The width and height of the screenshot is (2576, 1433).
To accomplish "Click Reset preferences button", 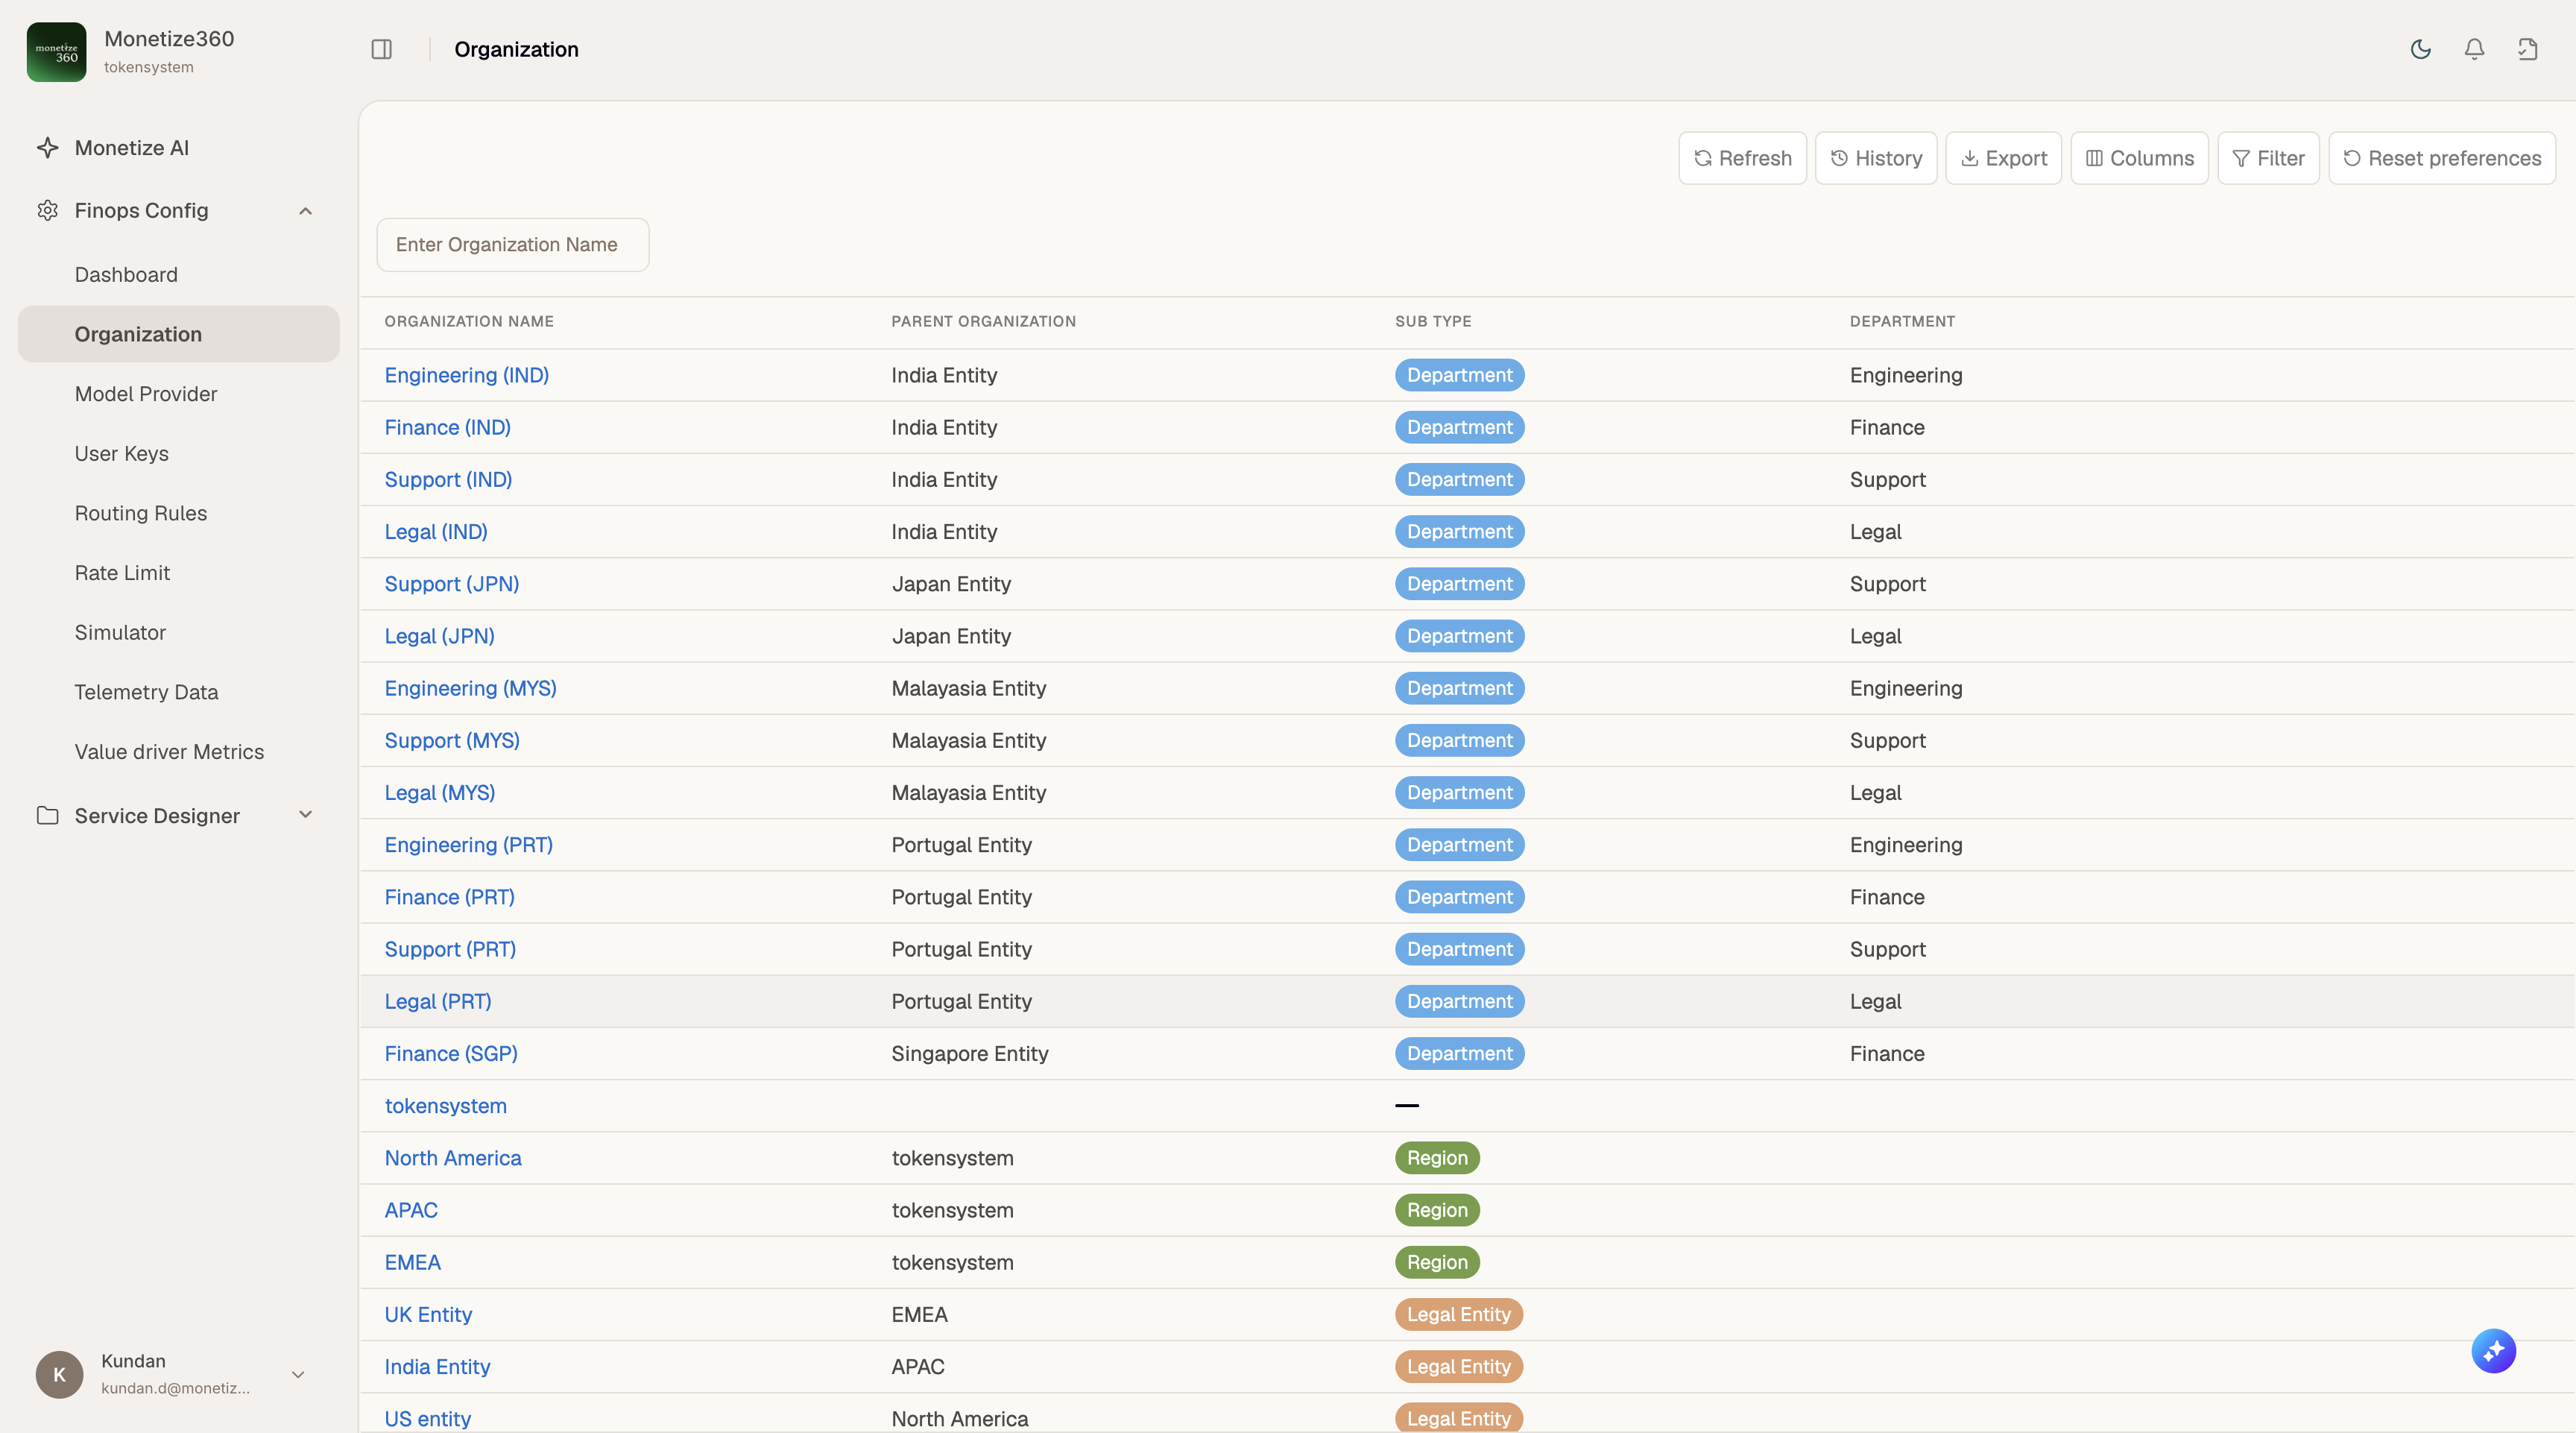I will click(x=2442, y=158).
